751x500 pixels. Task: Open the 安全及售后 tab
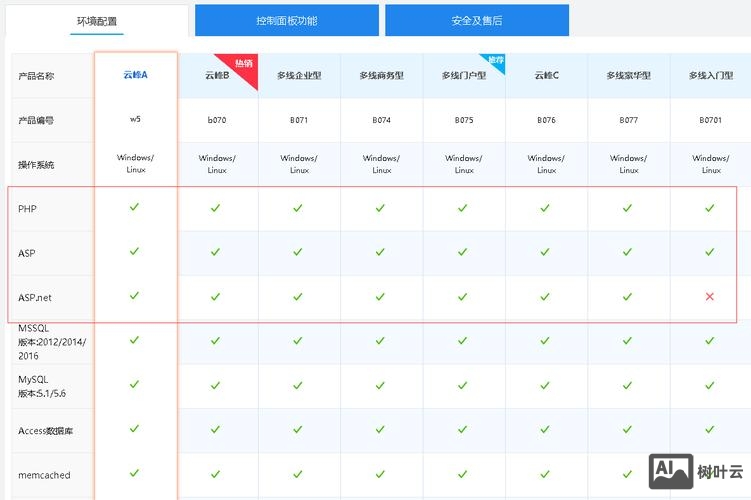pos(477,21)
